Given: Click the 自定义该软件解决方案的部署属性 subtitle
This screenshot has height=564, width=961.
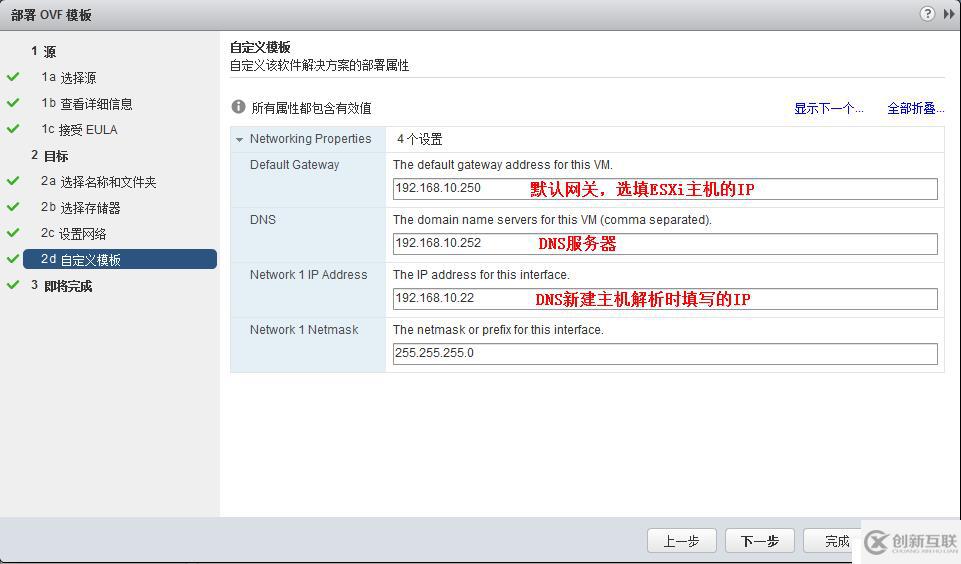Looking at the screenshot, I should 319,66.
